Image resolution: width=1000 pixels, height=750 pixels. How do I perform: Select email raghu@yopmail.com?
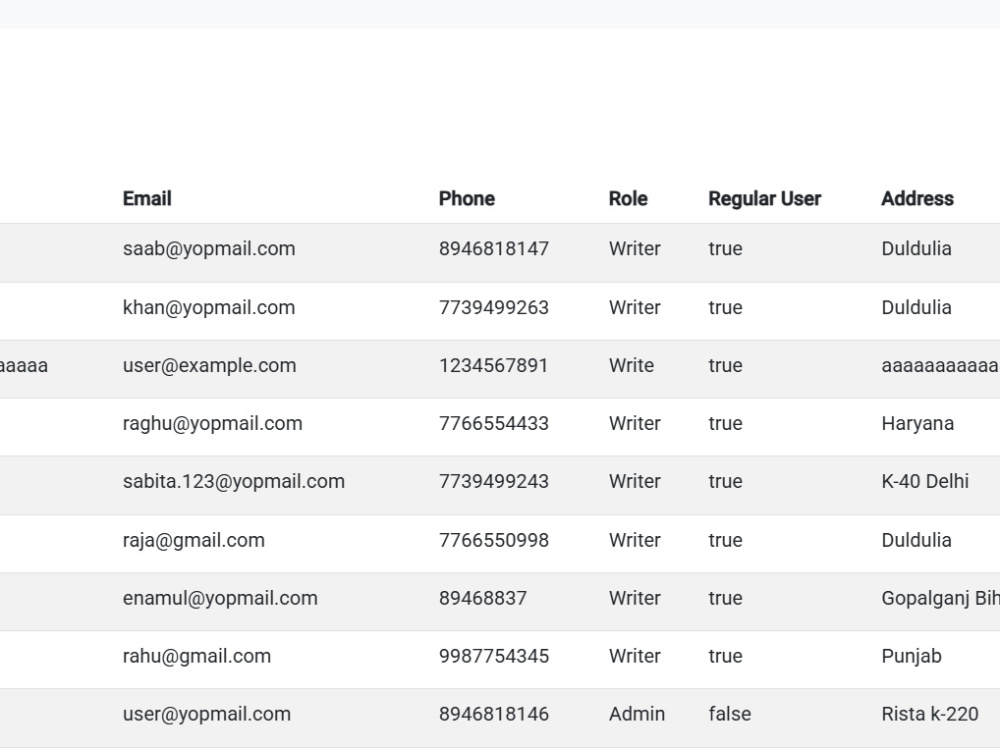[212, 423]
